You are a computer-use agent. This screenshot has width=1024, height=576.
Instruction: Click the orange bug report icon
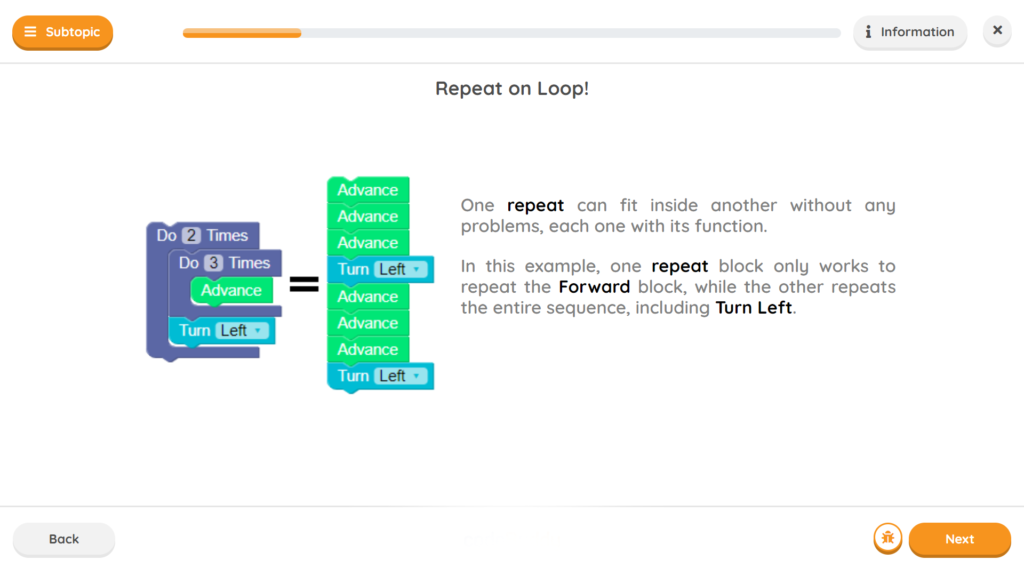[x=887, y=538]
